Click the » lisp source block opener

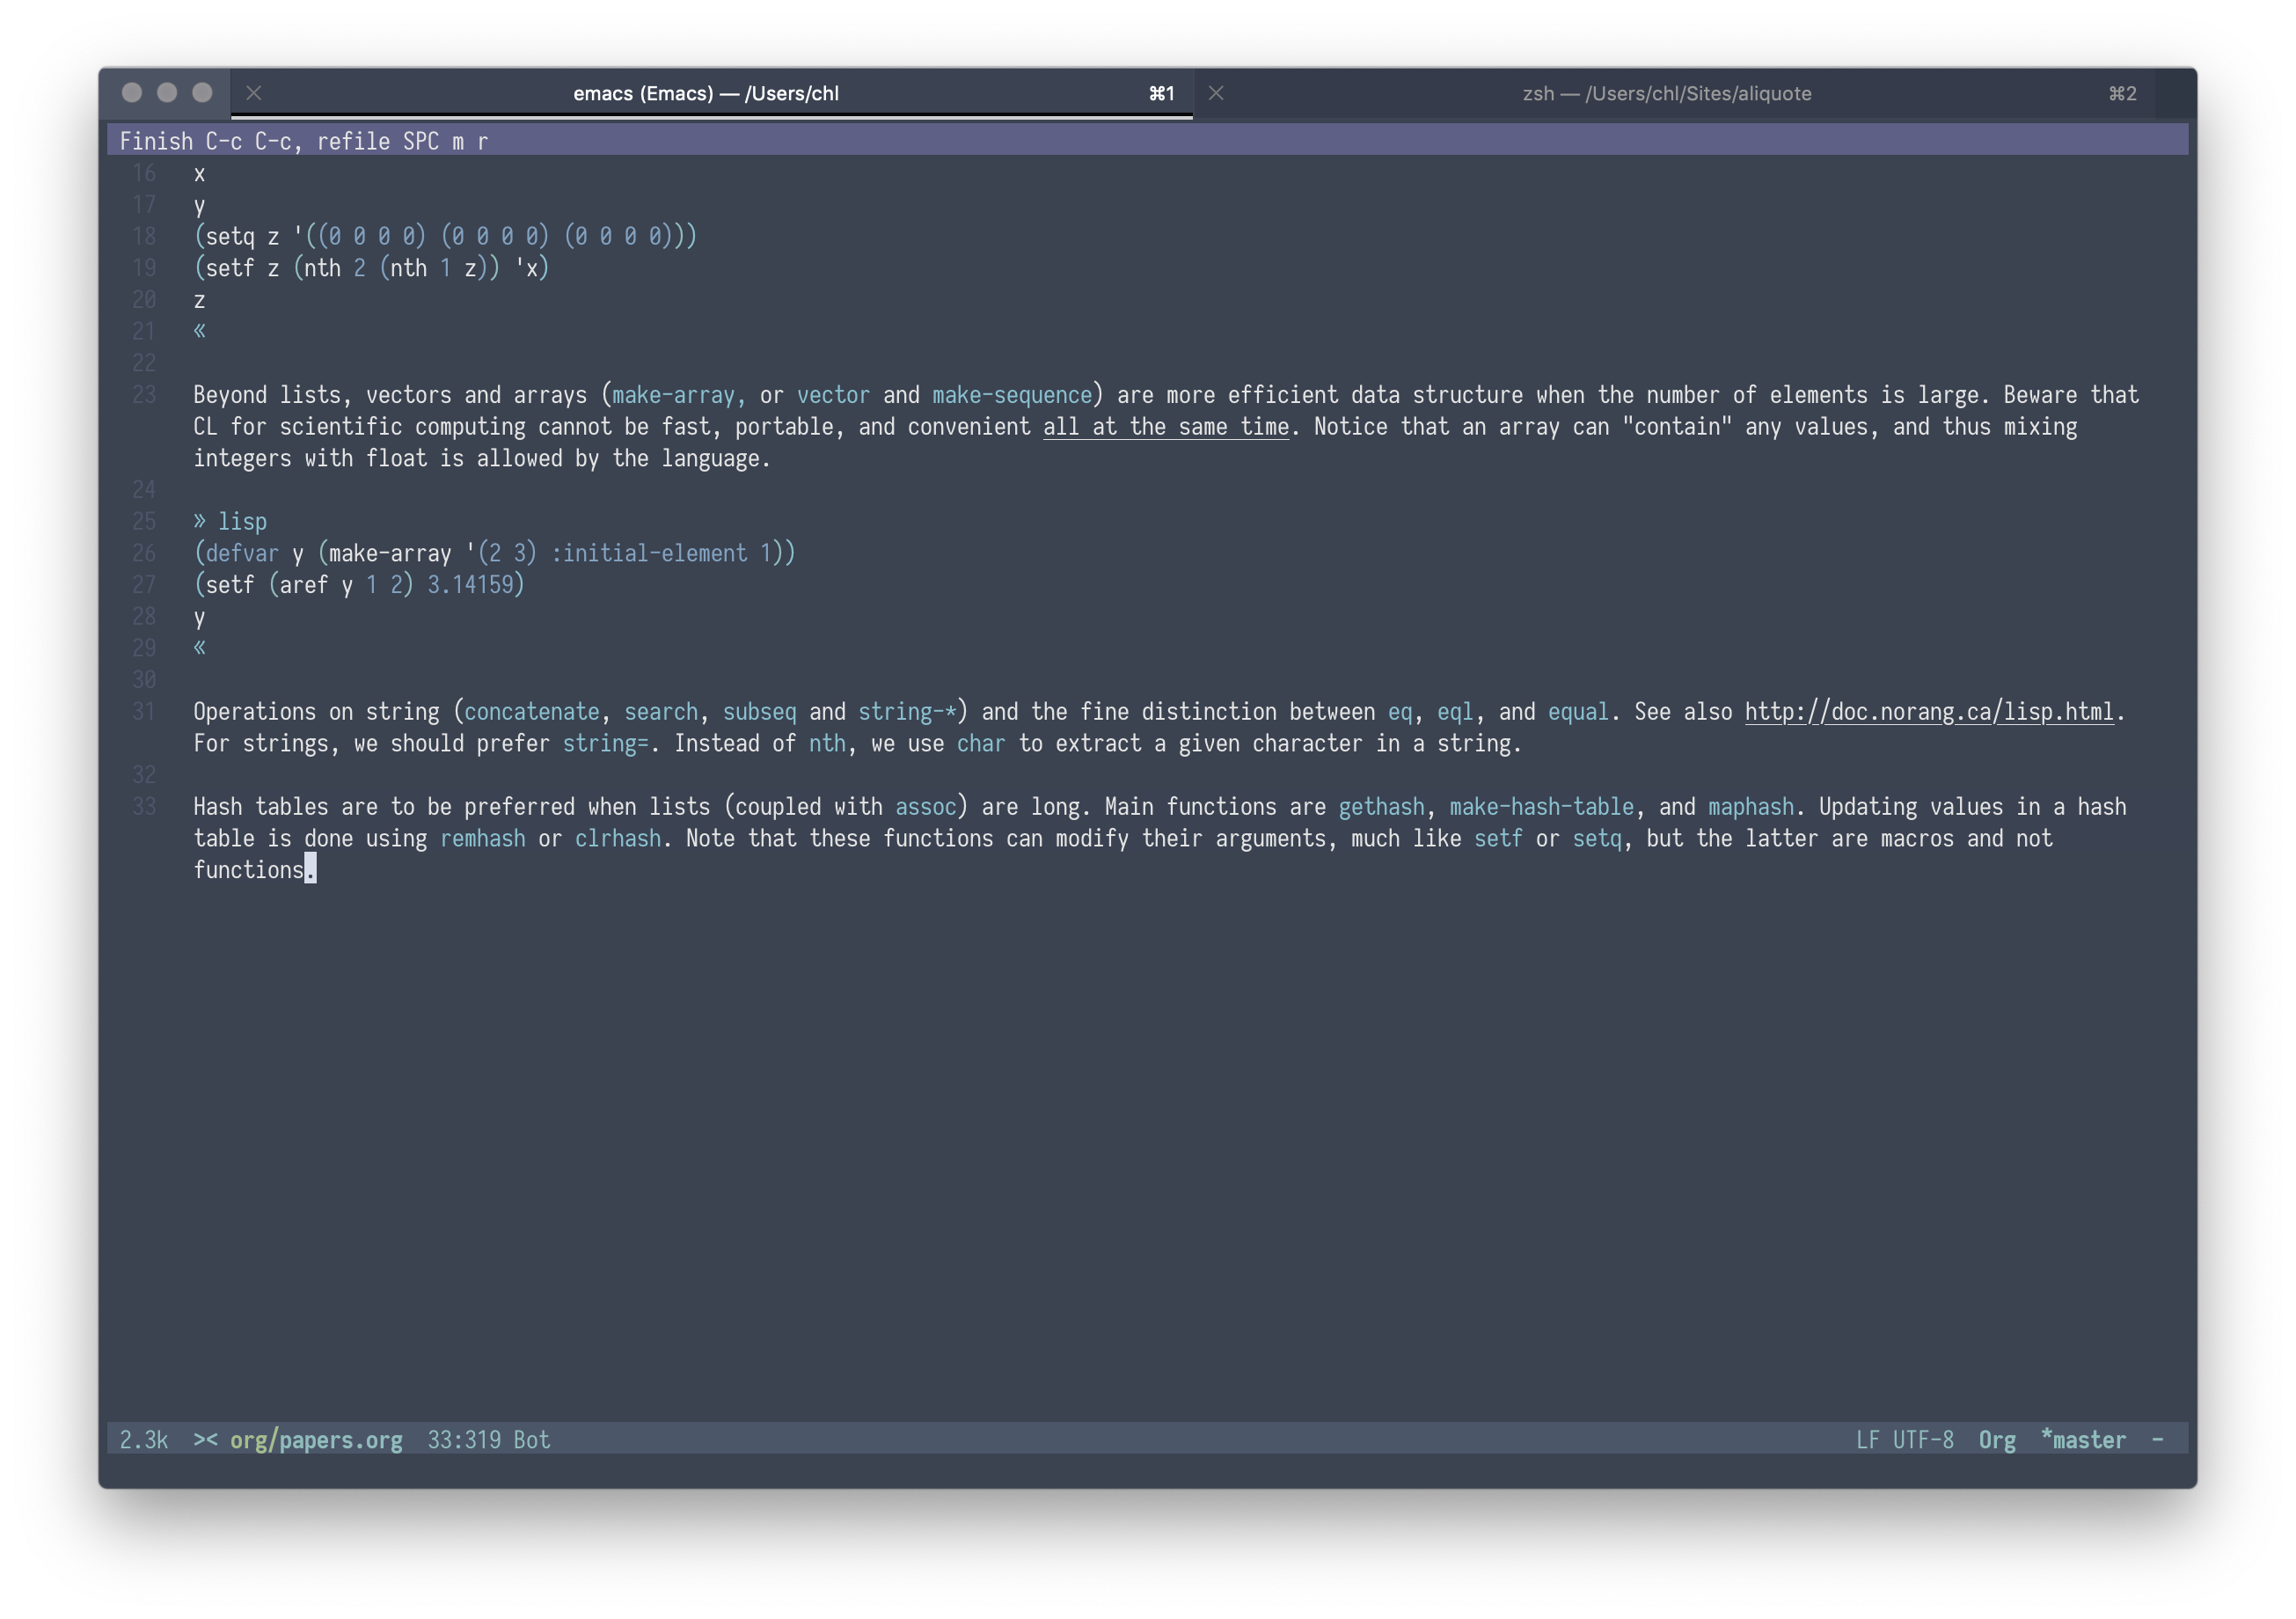(230, 522)
